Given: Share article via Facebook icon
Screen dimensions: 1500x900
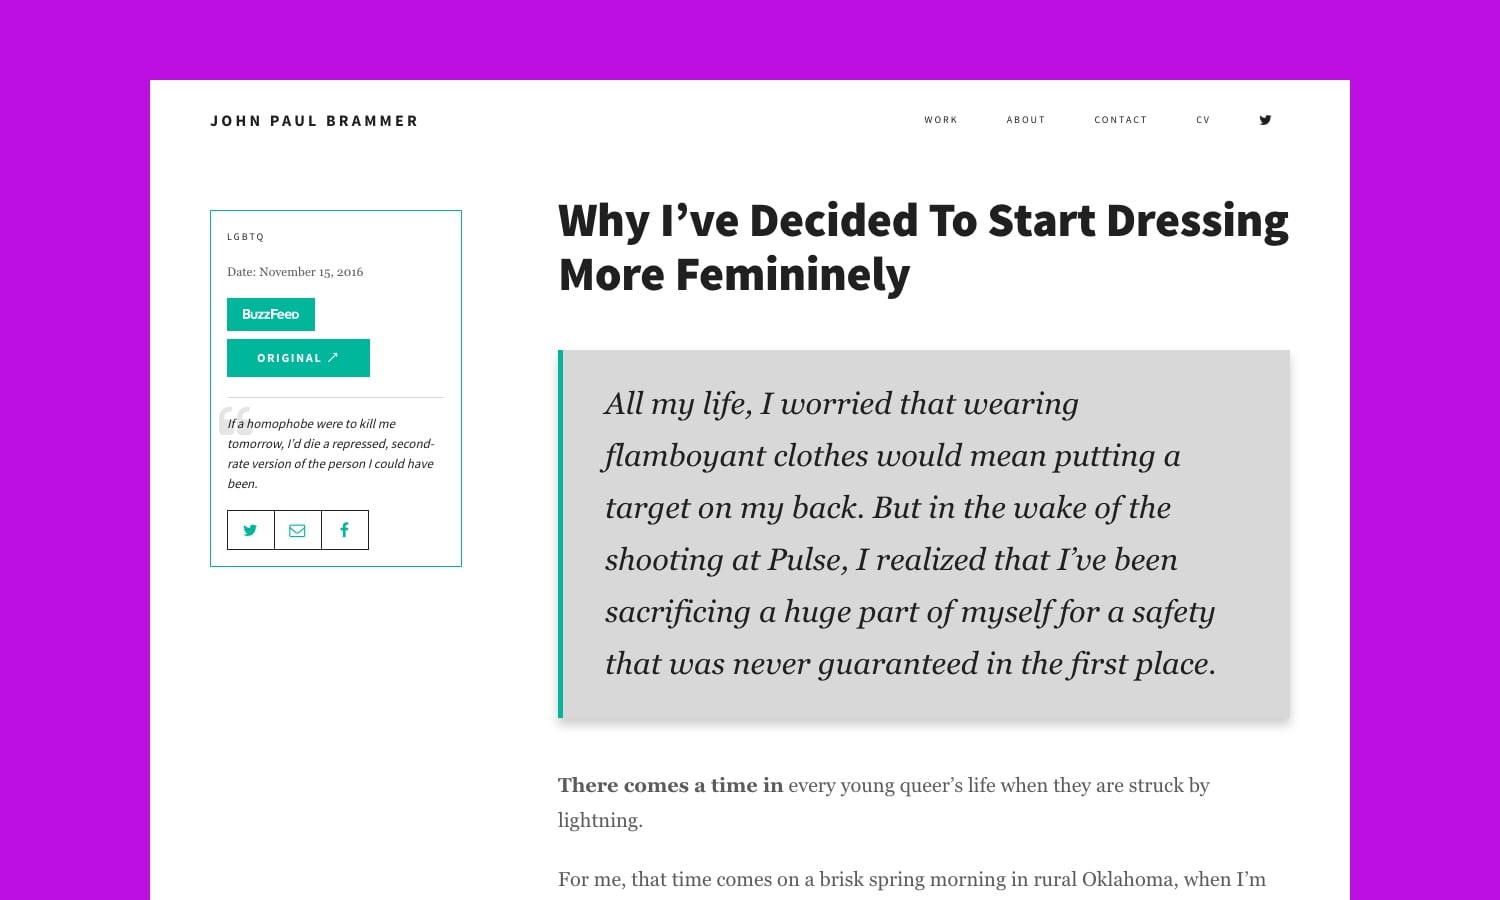Looking at the screenshot, I should (345, 530).
